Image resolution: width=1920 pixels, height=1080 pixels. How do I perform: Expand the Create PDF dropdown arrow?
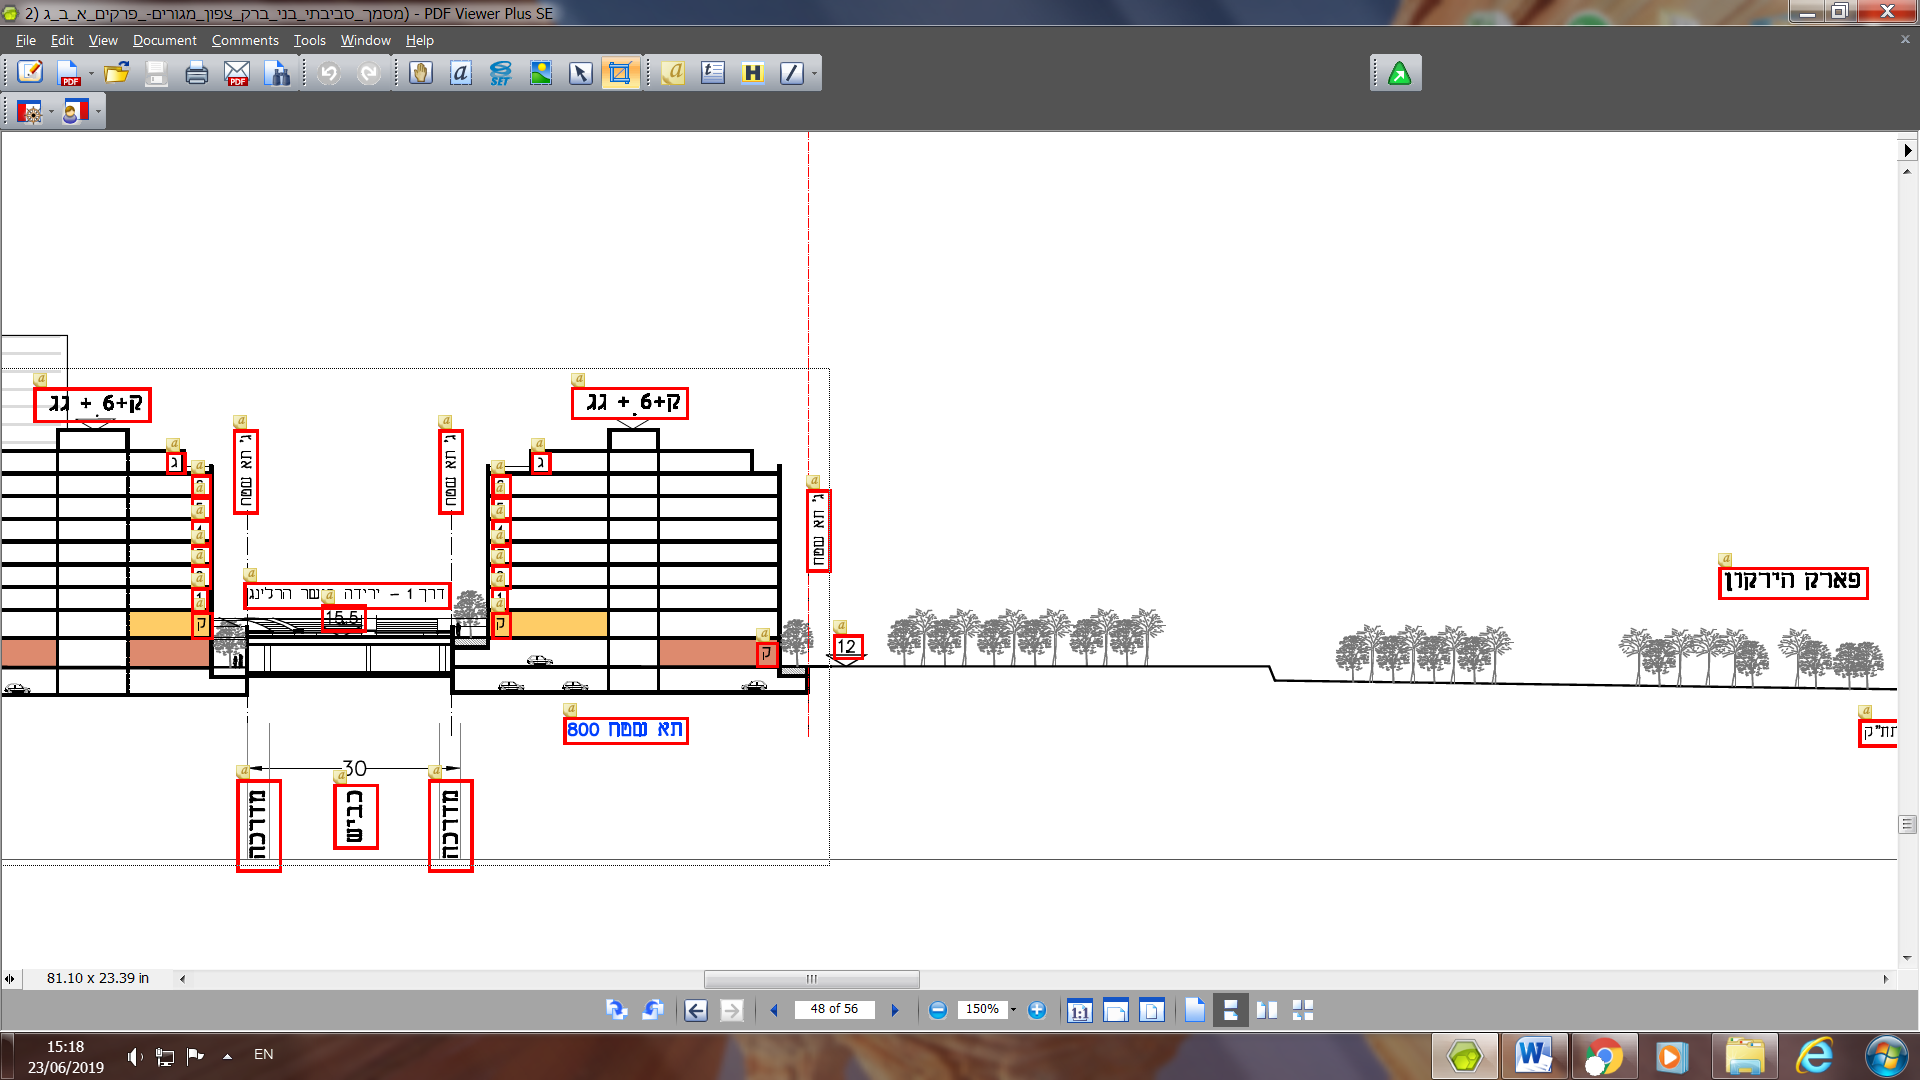point(91,73)
